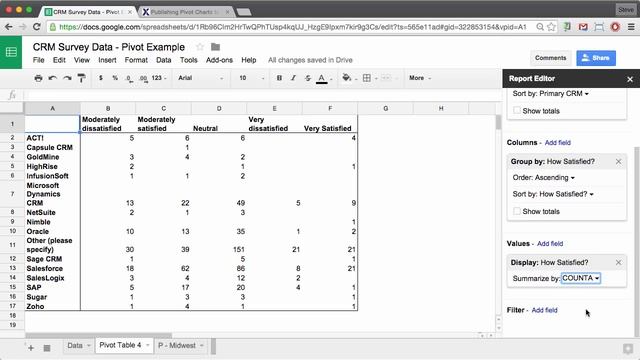Enable Show totals under Primary CRM sort
Viewport: 640px width, 360px height.
(x=517, y=110)
